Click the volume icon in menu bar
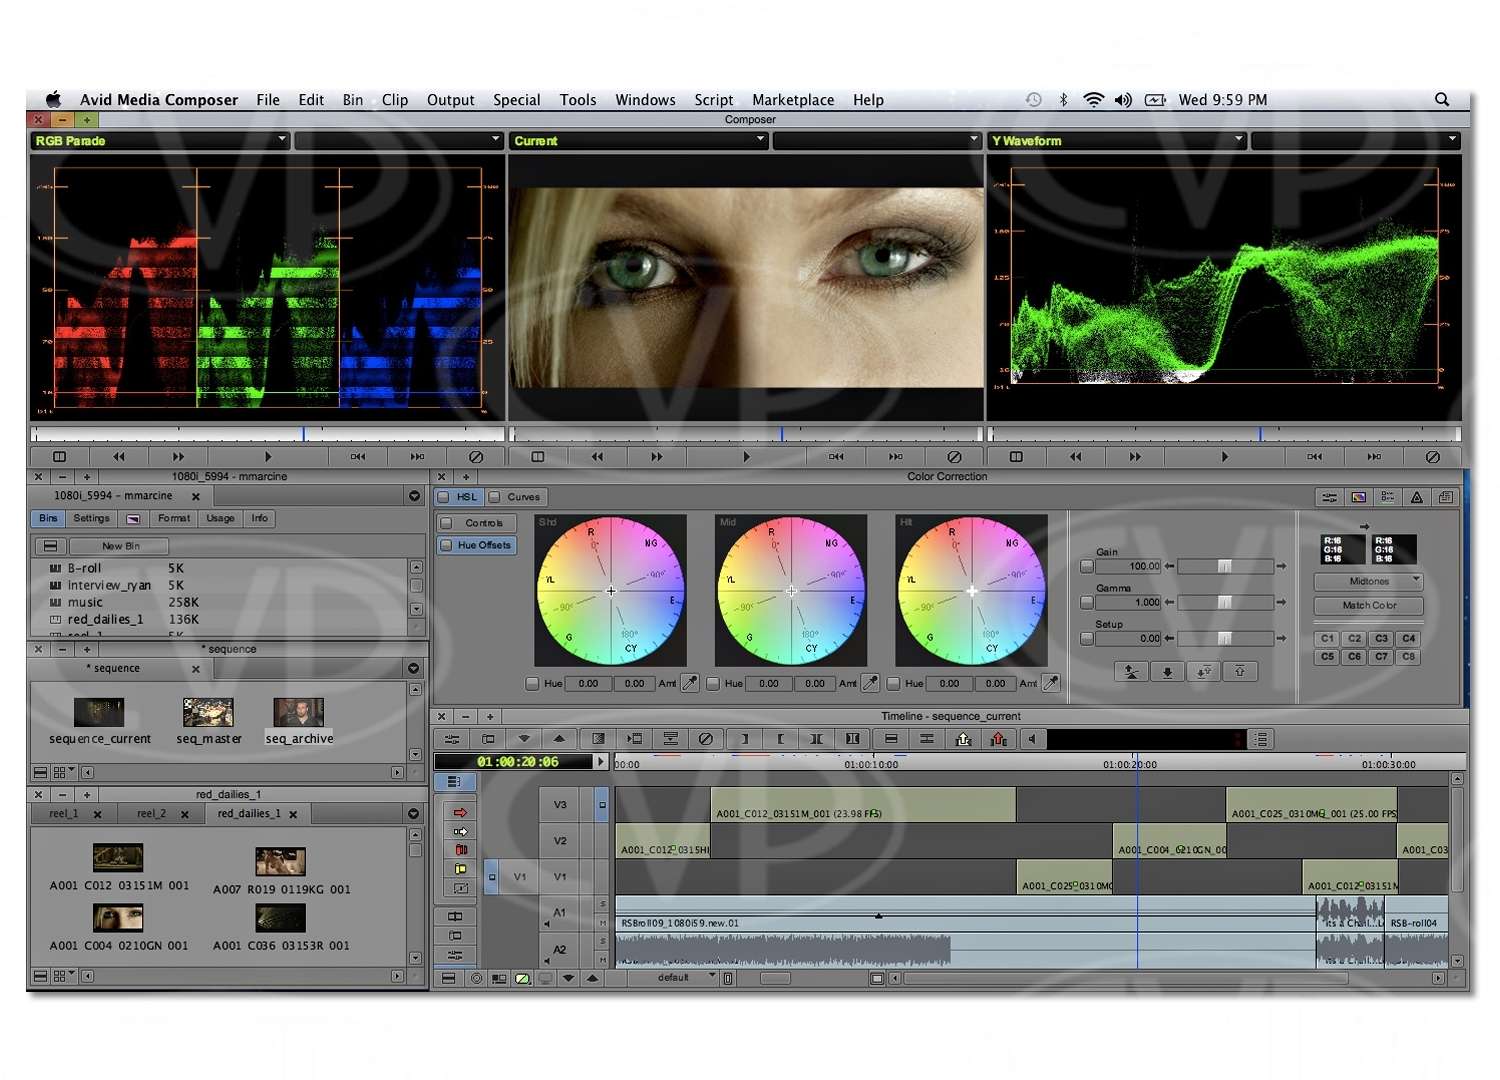This screenshot has width=1500, height=1080. [x=1123, y=99]
